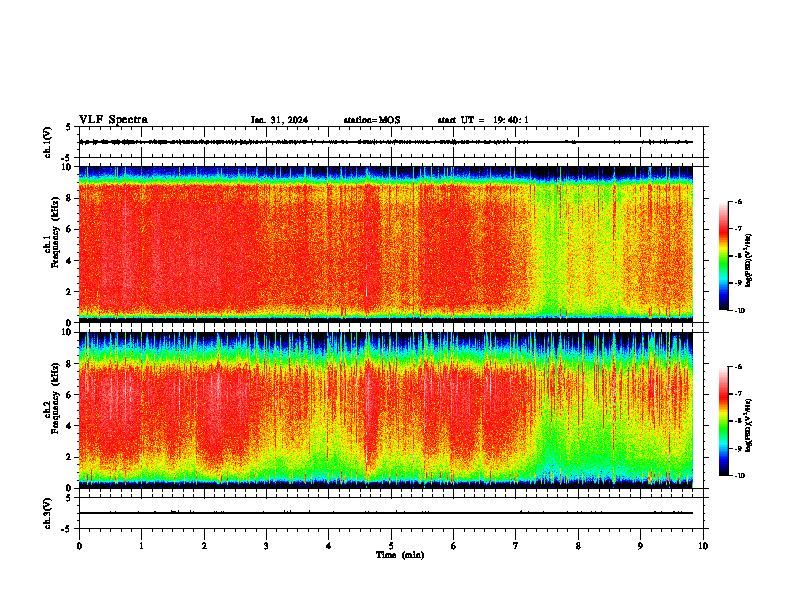Click the "VLF Spectra" plot title
Image resolution: width=792 pixels, height=612 pixels.
coord(113,120)
